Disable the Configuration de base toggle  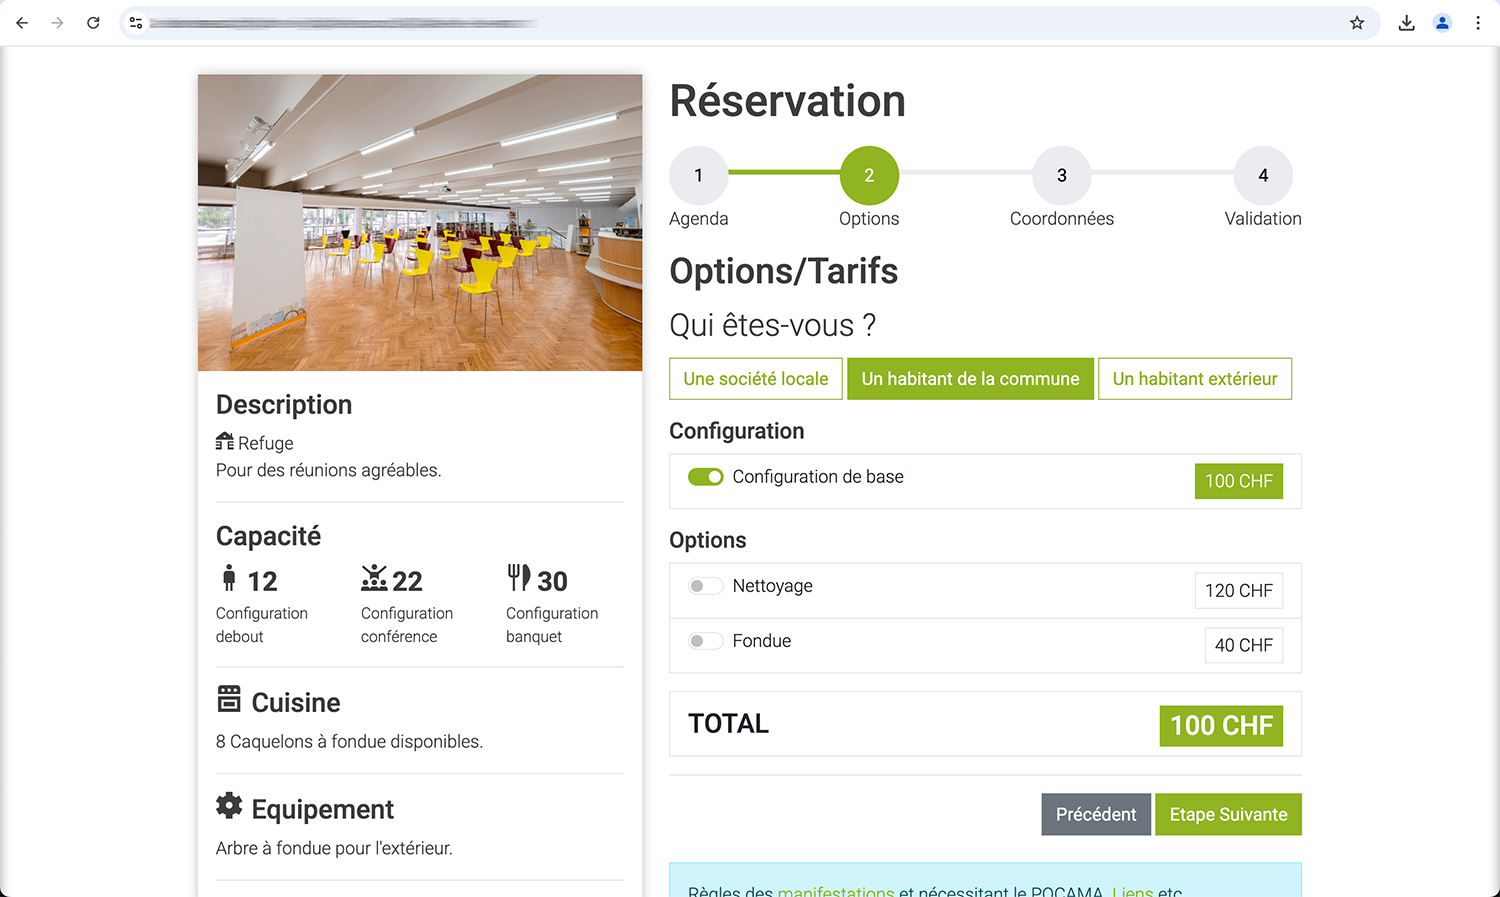(x=705, y=477)
